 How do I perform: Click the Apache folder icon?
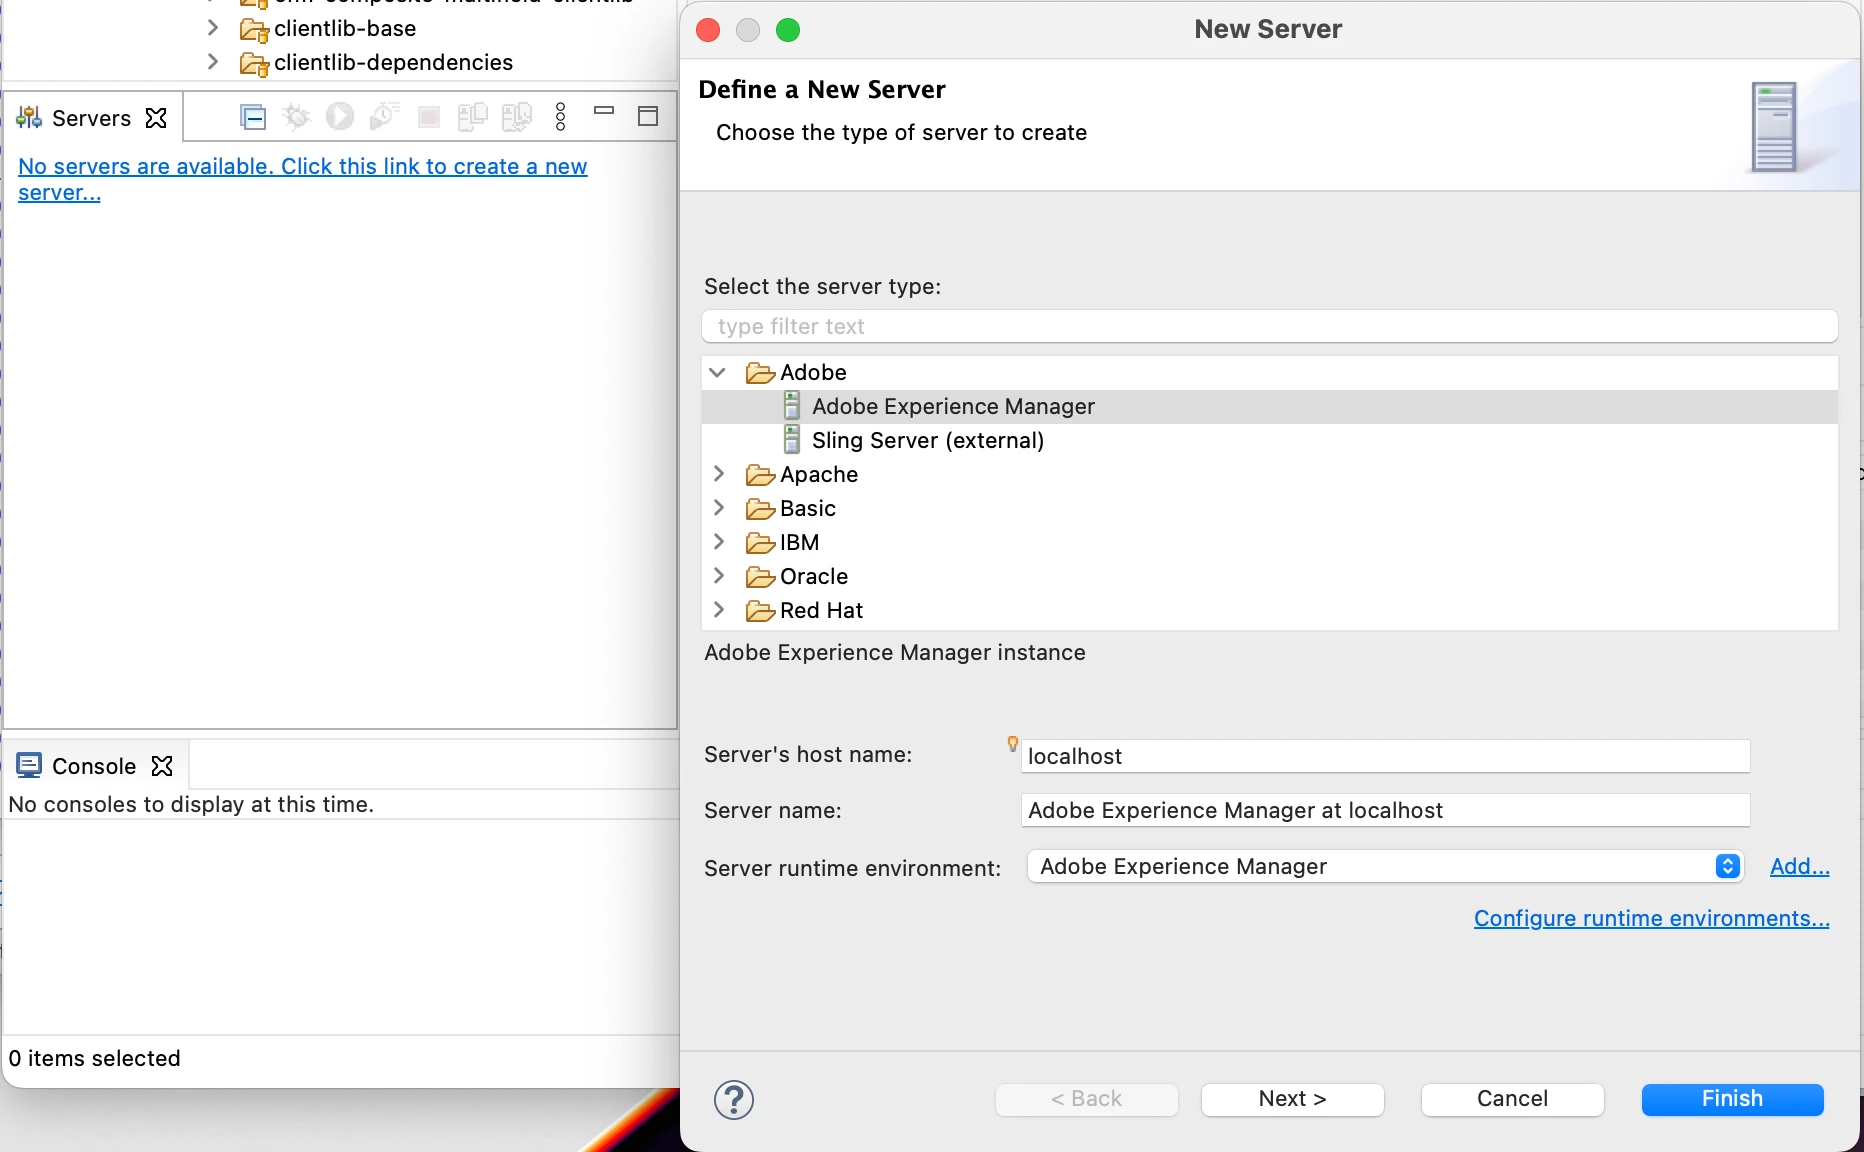(x=760, y=475)
